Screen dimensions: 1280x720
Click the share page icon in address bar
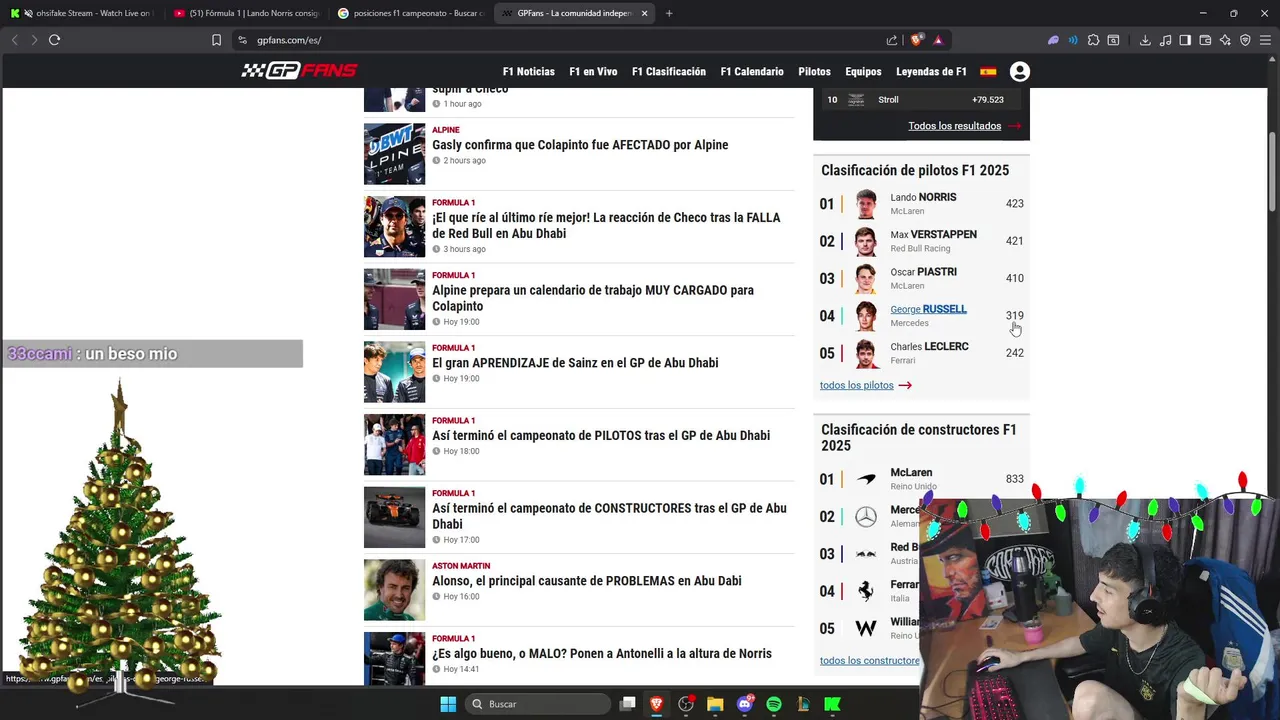892,40
